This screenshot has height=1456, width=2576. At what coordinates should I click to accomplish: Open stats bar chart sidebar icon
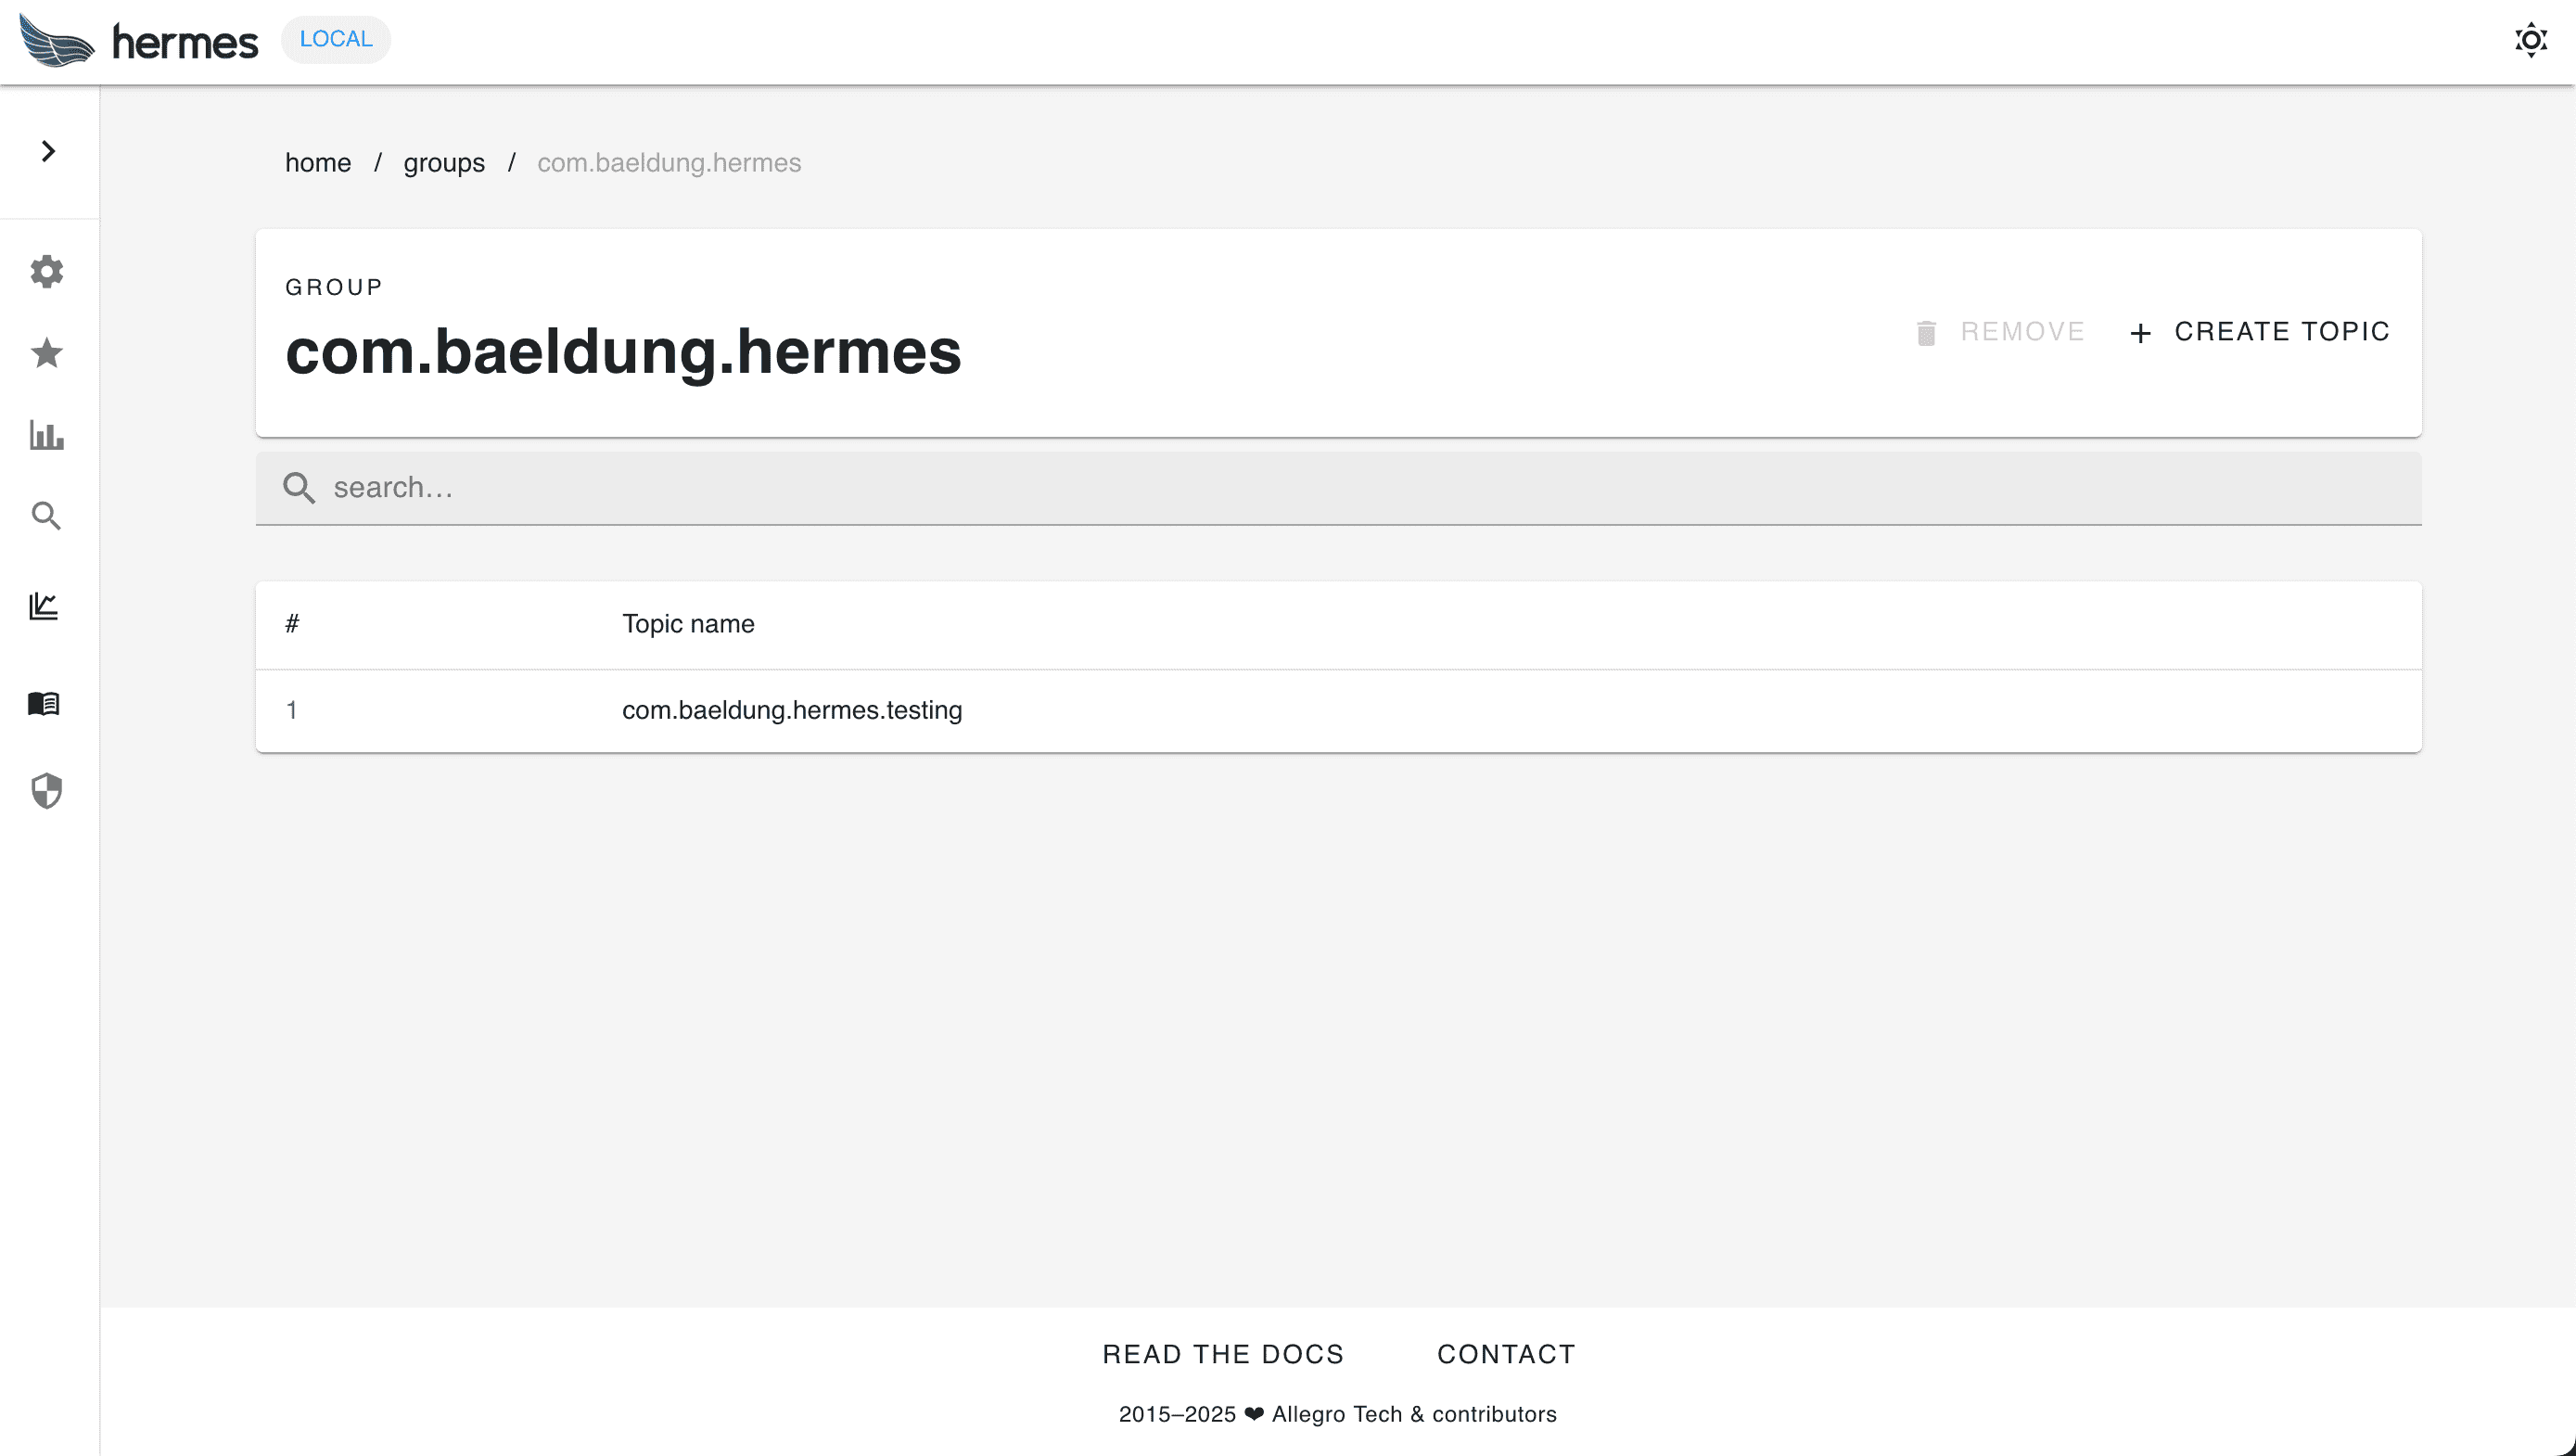click(46, 435)
